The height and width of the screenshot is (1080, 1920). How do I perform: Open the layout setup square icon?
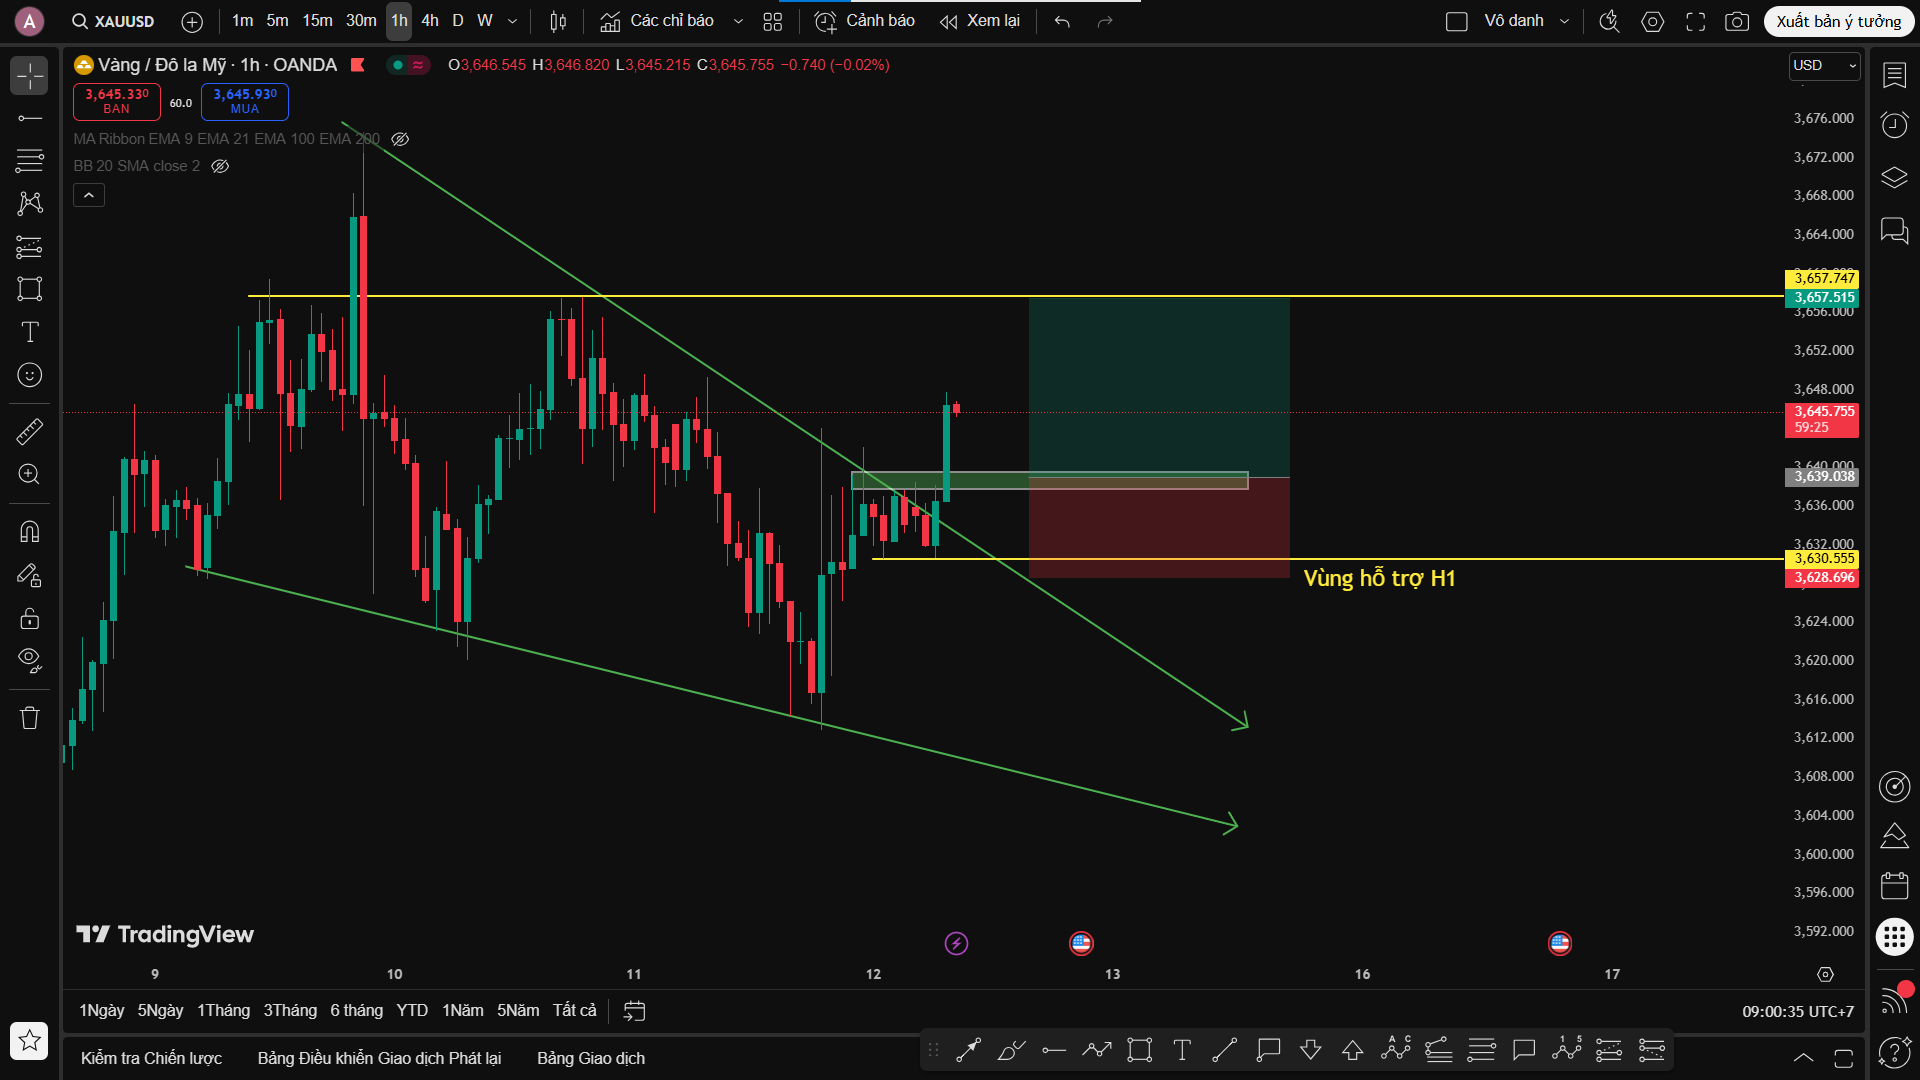(x=1457, y=21)
